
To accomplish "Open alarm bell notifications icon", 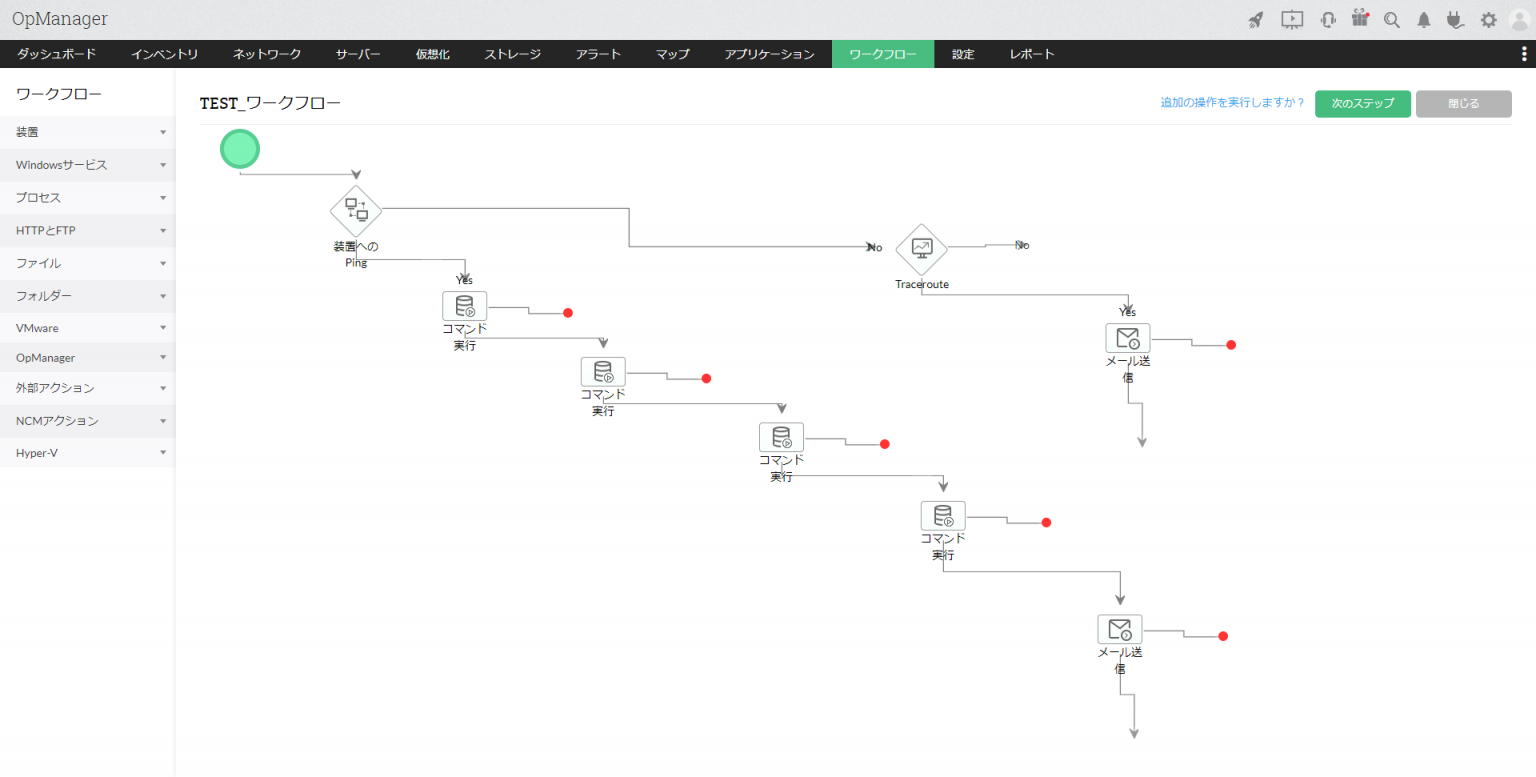I will [1423, 19].
